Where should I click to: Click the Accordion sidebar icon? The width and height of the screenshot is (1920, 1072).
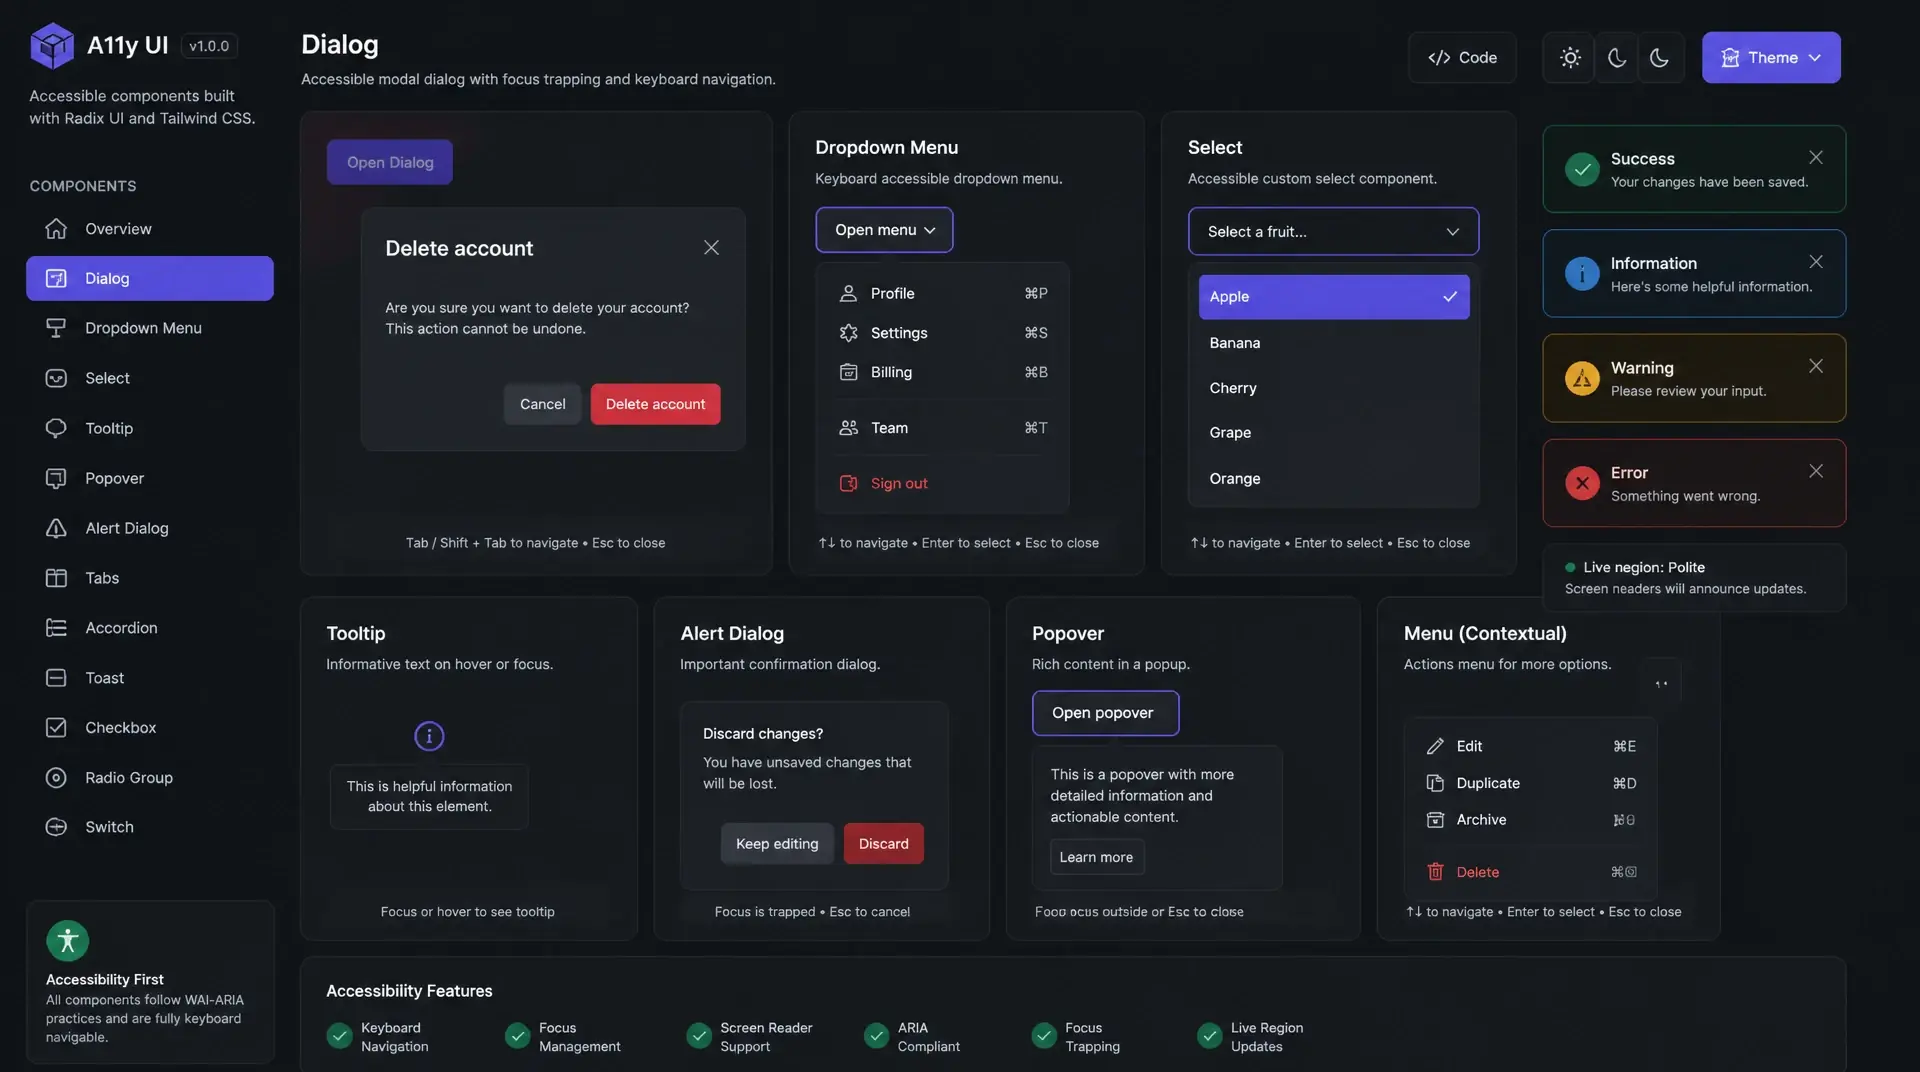tap(56, 628)
